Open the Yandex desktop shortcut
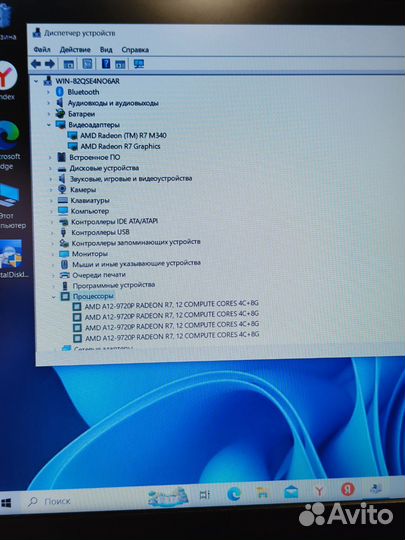 (x=8, y=80)
